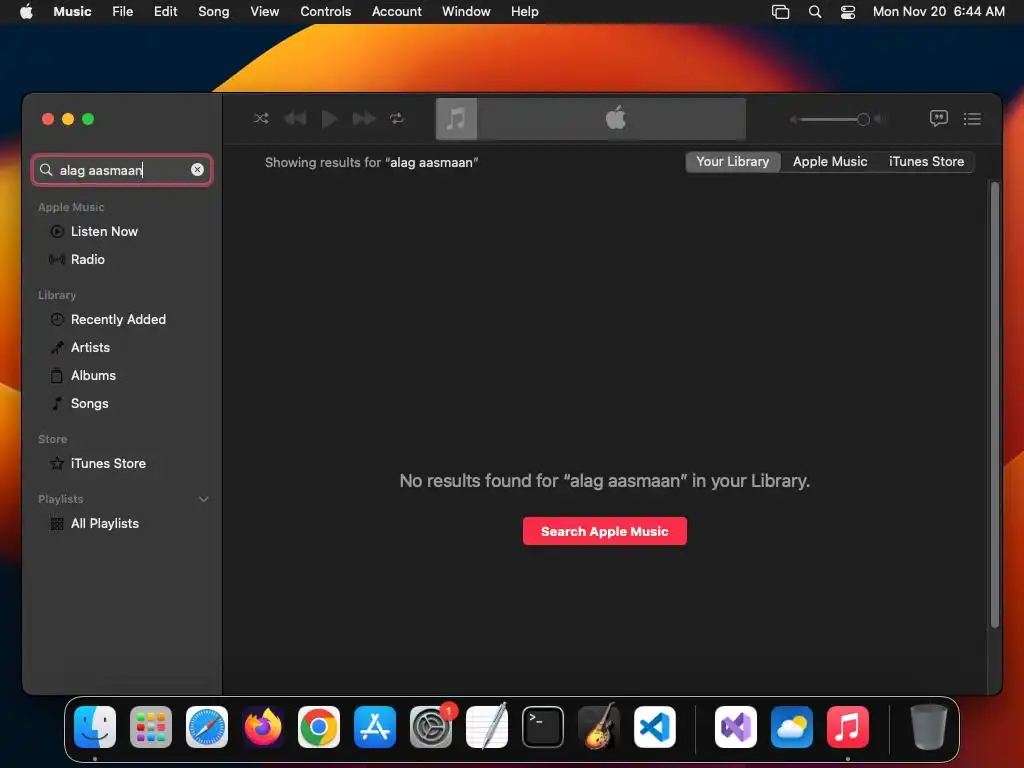The image size is (1024, 768).
Task: Launch Visual Studio Code from Dock
Action: click(x=655, y=727)
